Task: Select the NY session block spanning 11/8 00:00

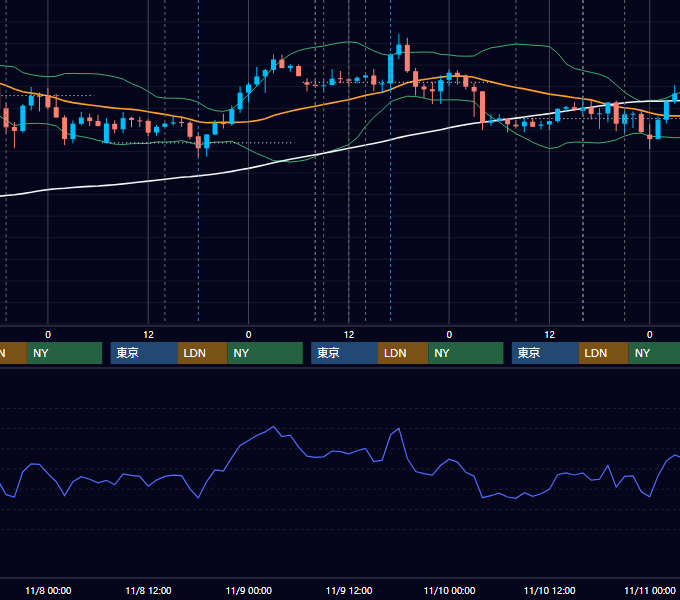Action: pyautogui.click(x=64, y=353)
